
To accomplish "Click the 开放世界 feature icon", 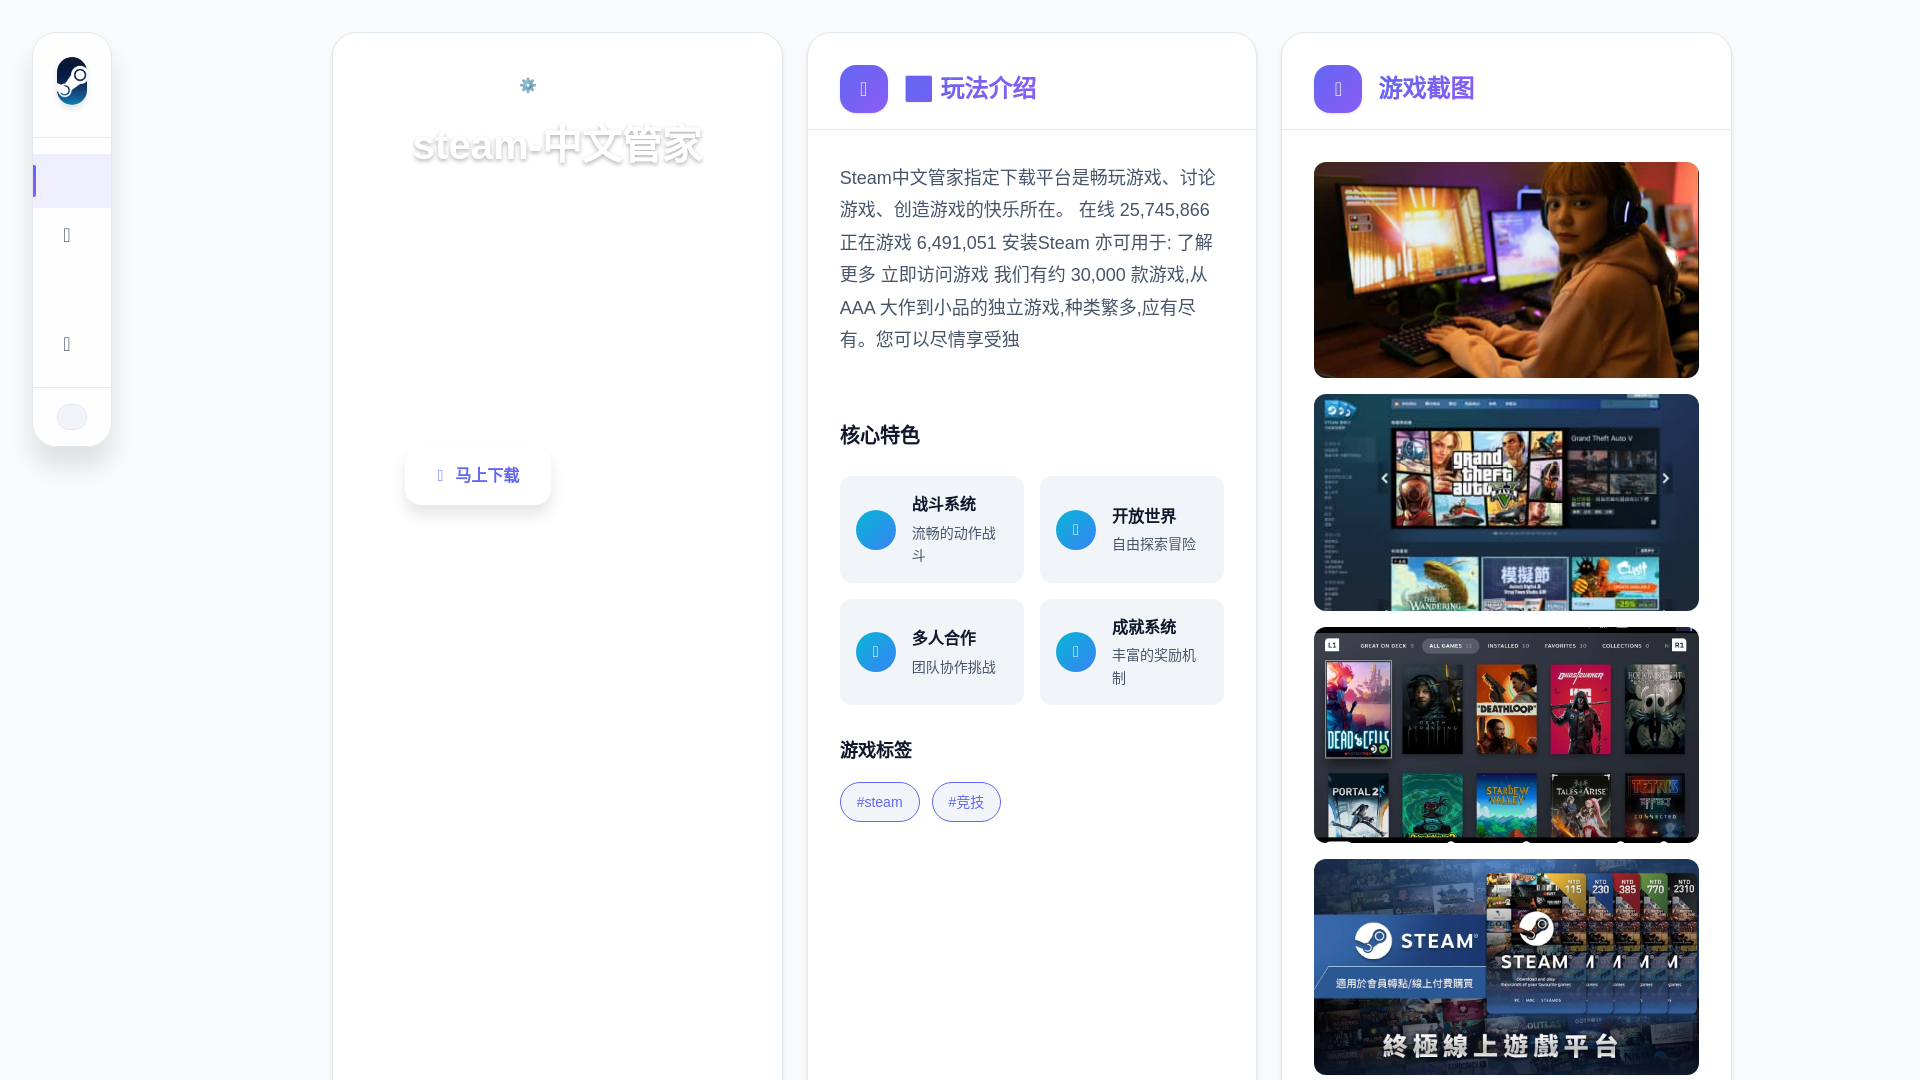I will click(1076, 530).
